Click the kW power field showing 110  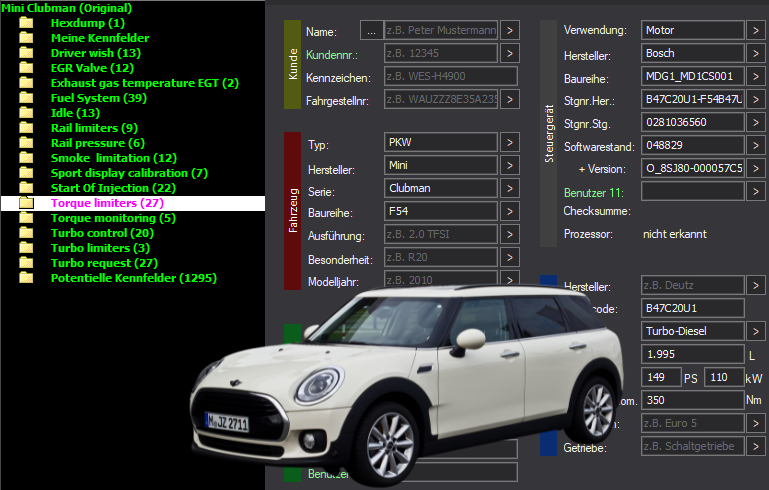724,377
